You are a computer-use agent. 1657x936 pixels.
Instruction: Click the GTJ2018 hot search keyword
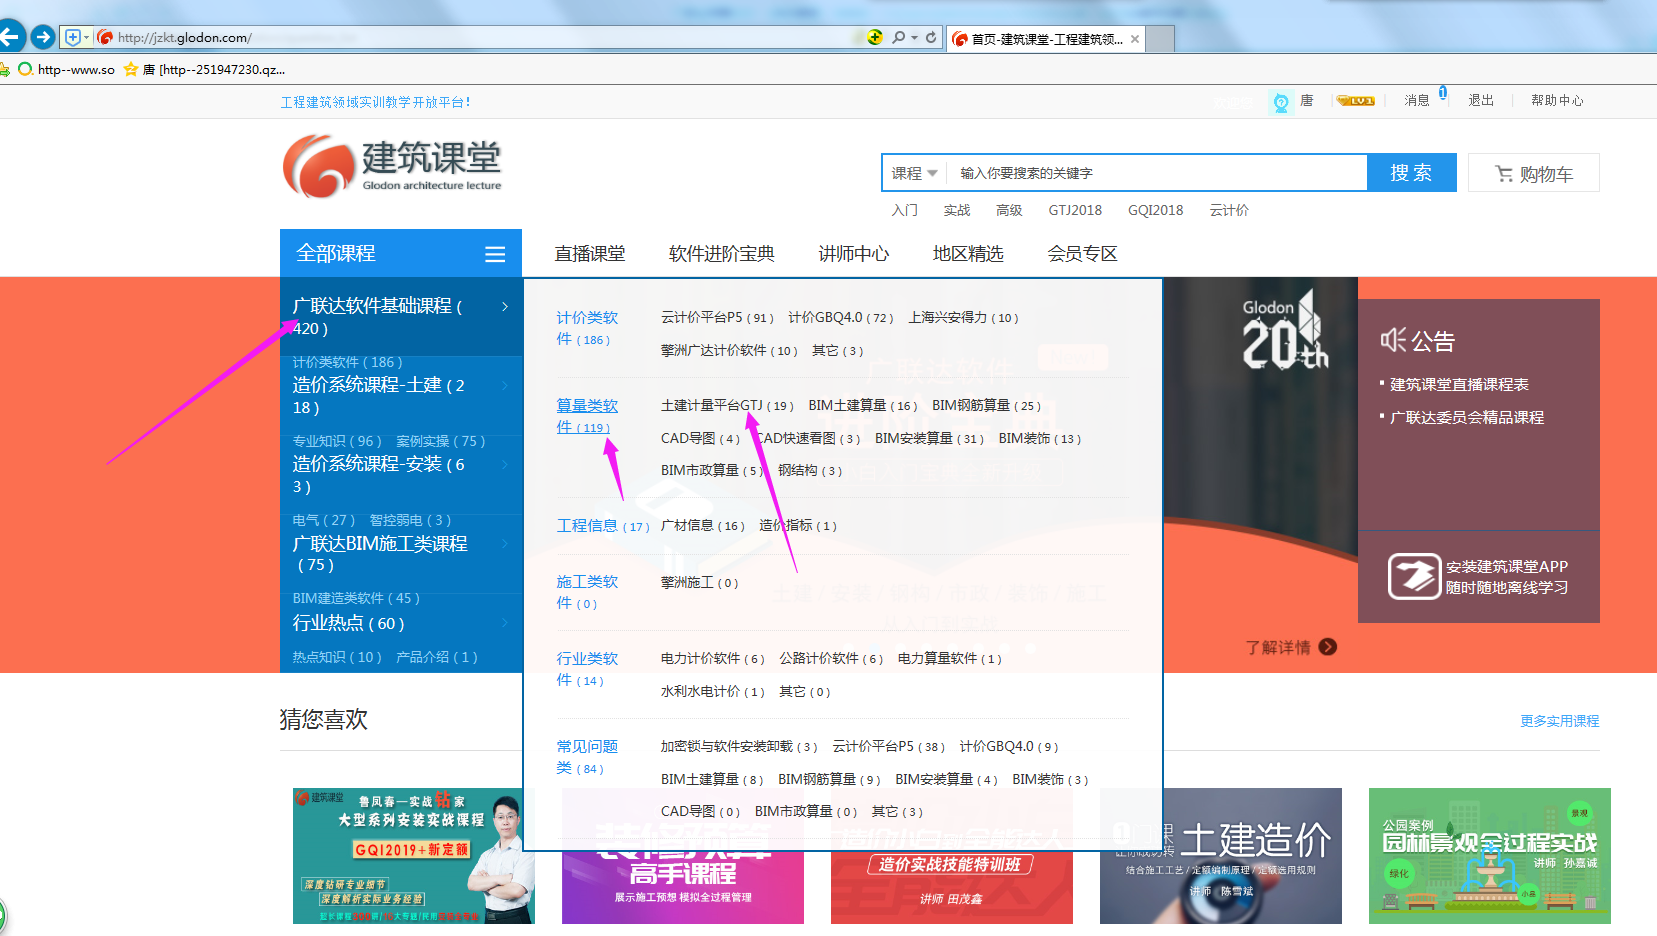point(1075,210)
